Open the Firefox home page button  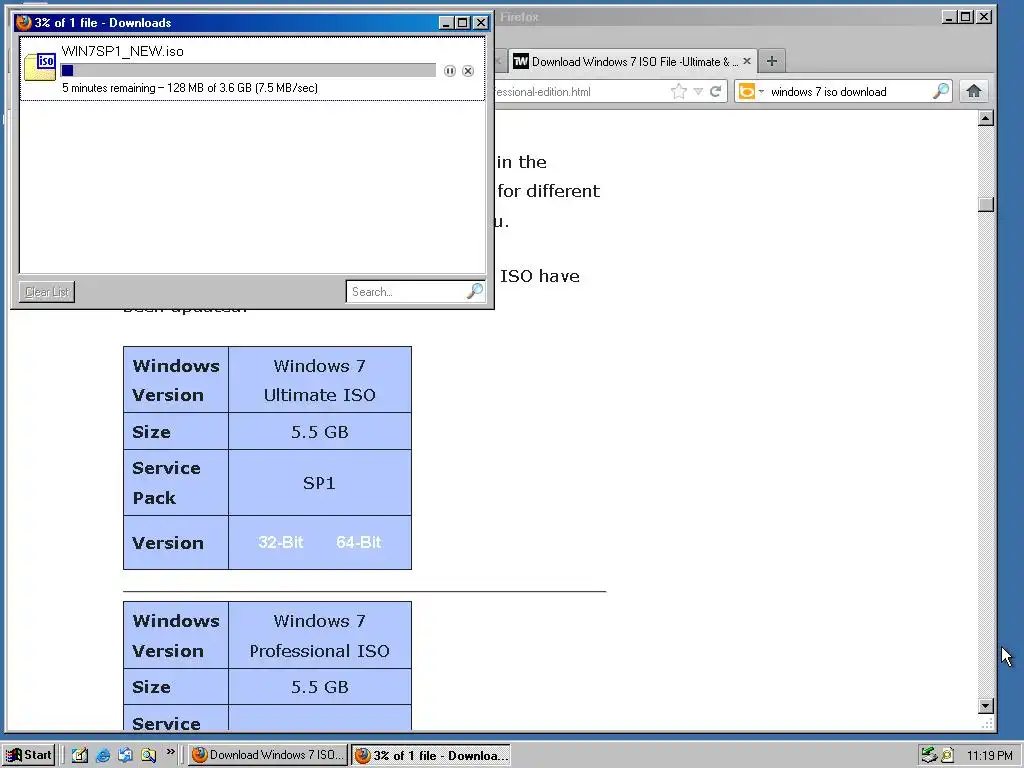coord(974,91)
